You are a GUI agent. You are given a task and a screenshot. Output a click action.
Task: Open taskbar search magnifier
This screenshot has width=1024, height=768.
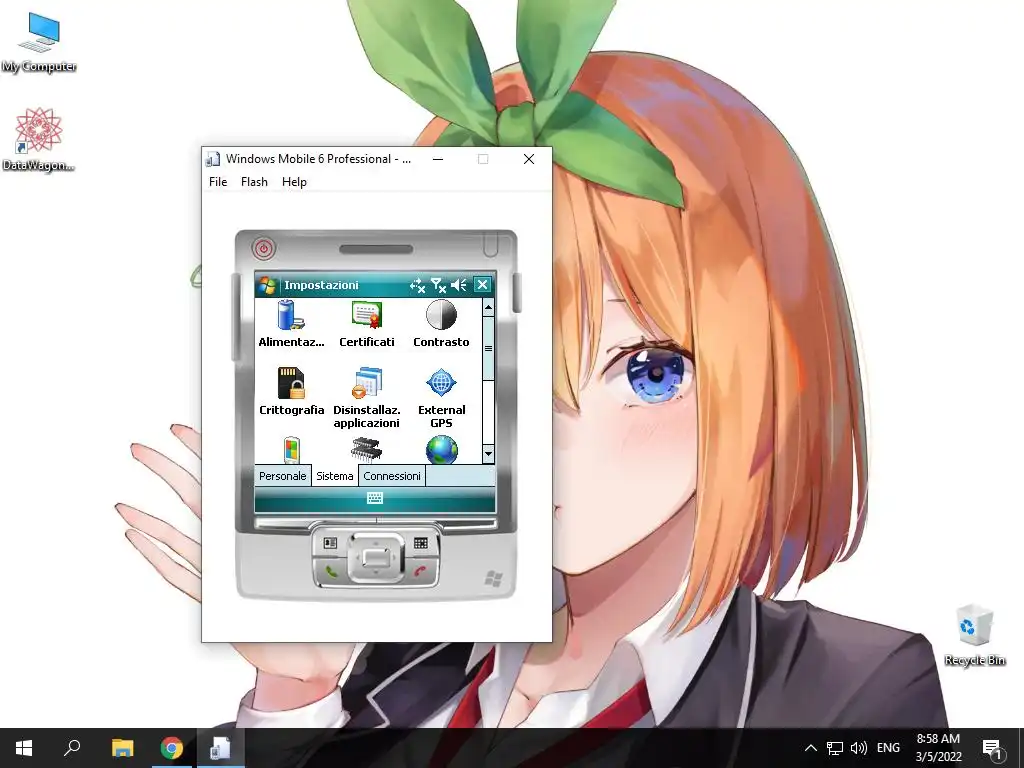pyautogui.click(x=72, y=748)
